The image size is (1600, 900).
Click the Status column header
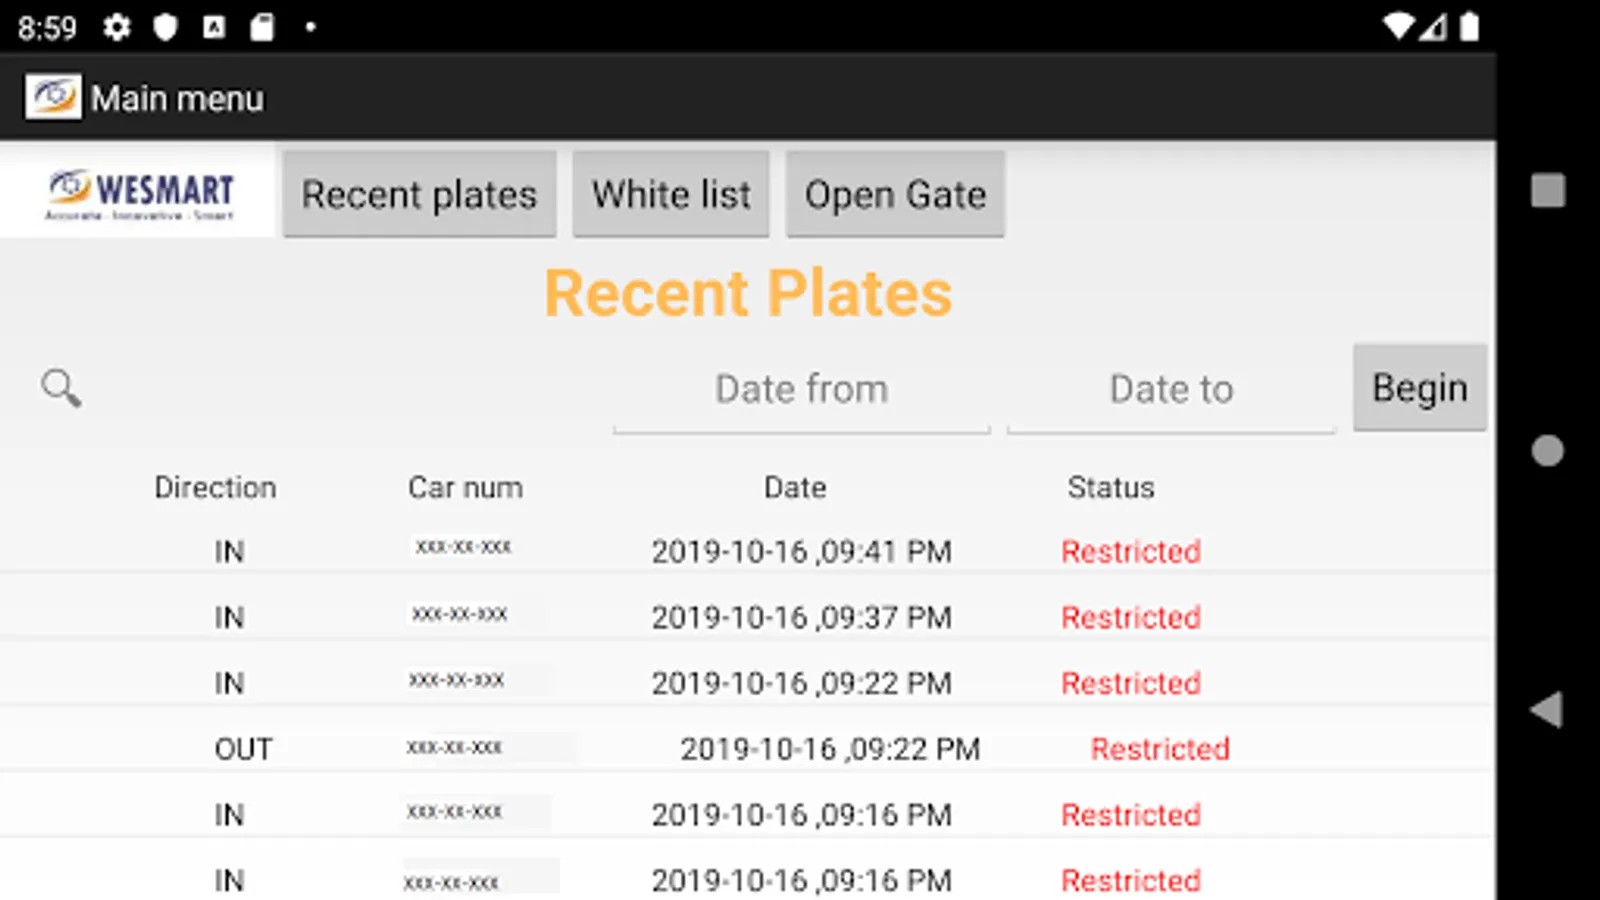click(x=1111, y=487)
